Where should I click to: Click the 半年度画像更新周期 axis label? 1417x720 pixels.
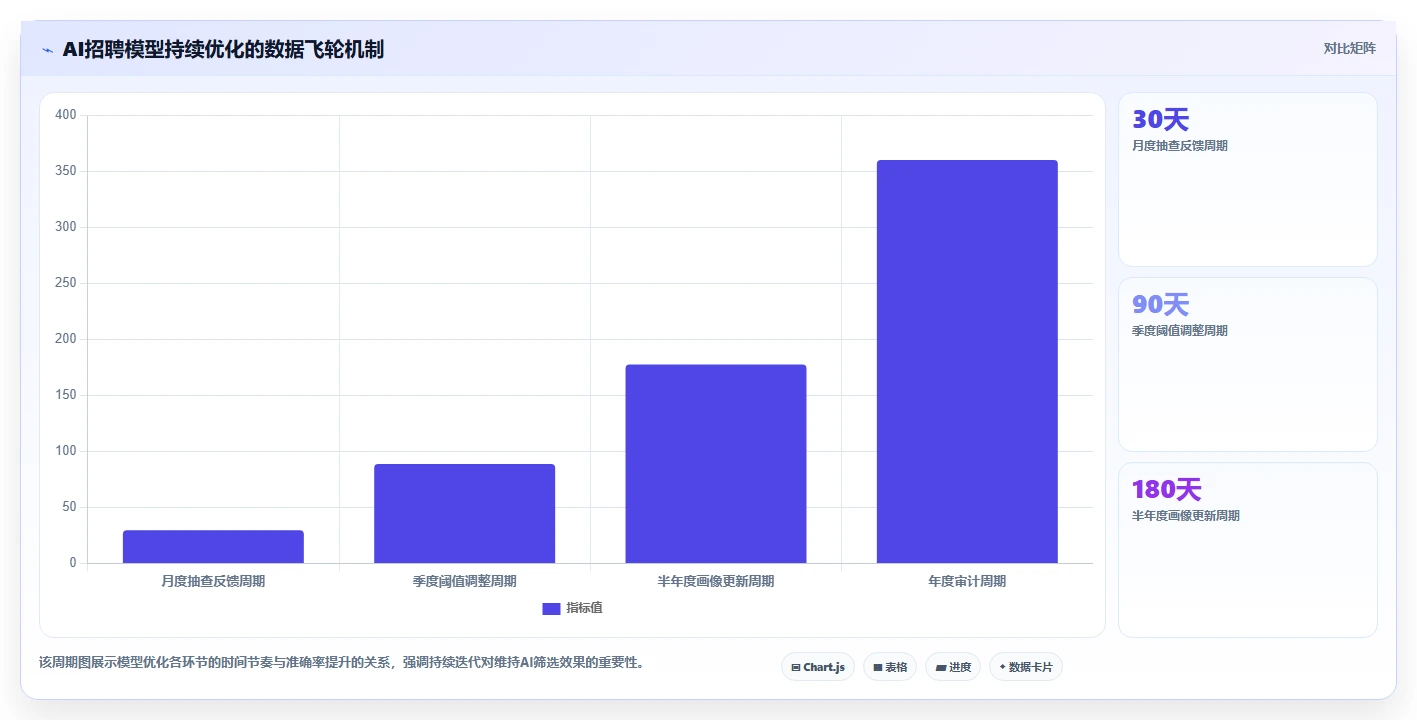pos(716,581)
